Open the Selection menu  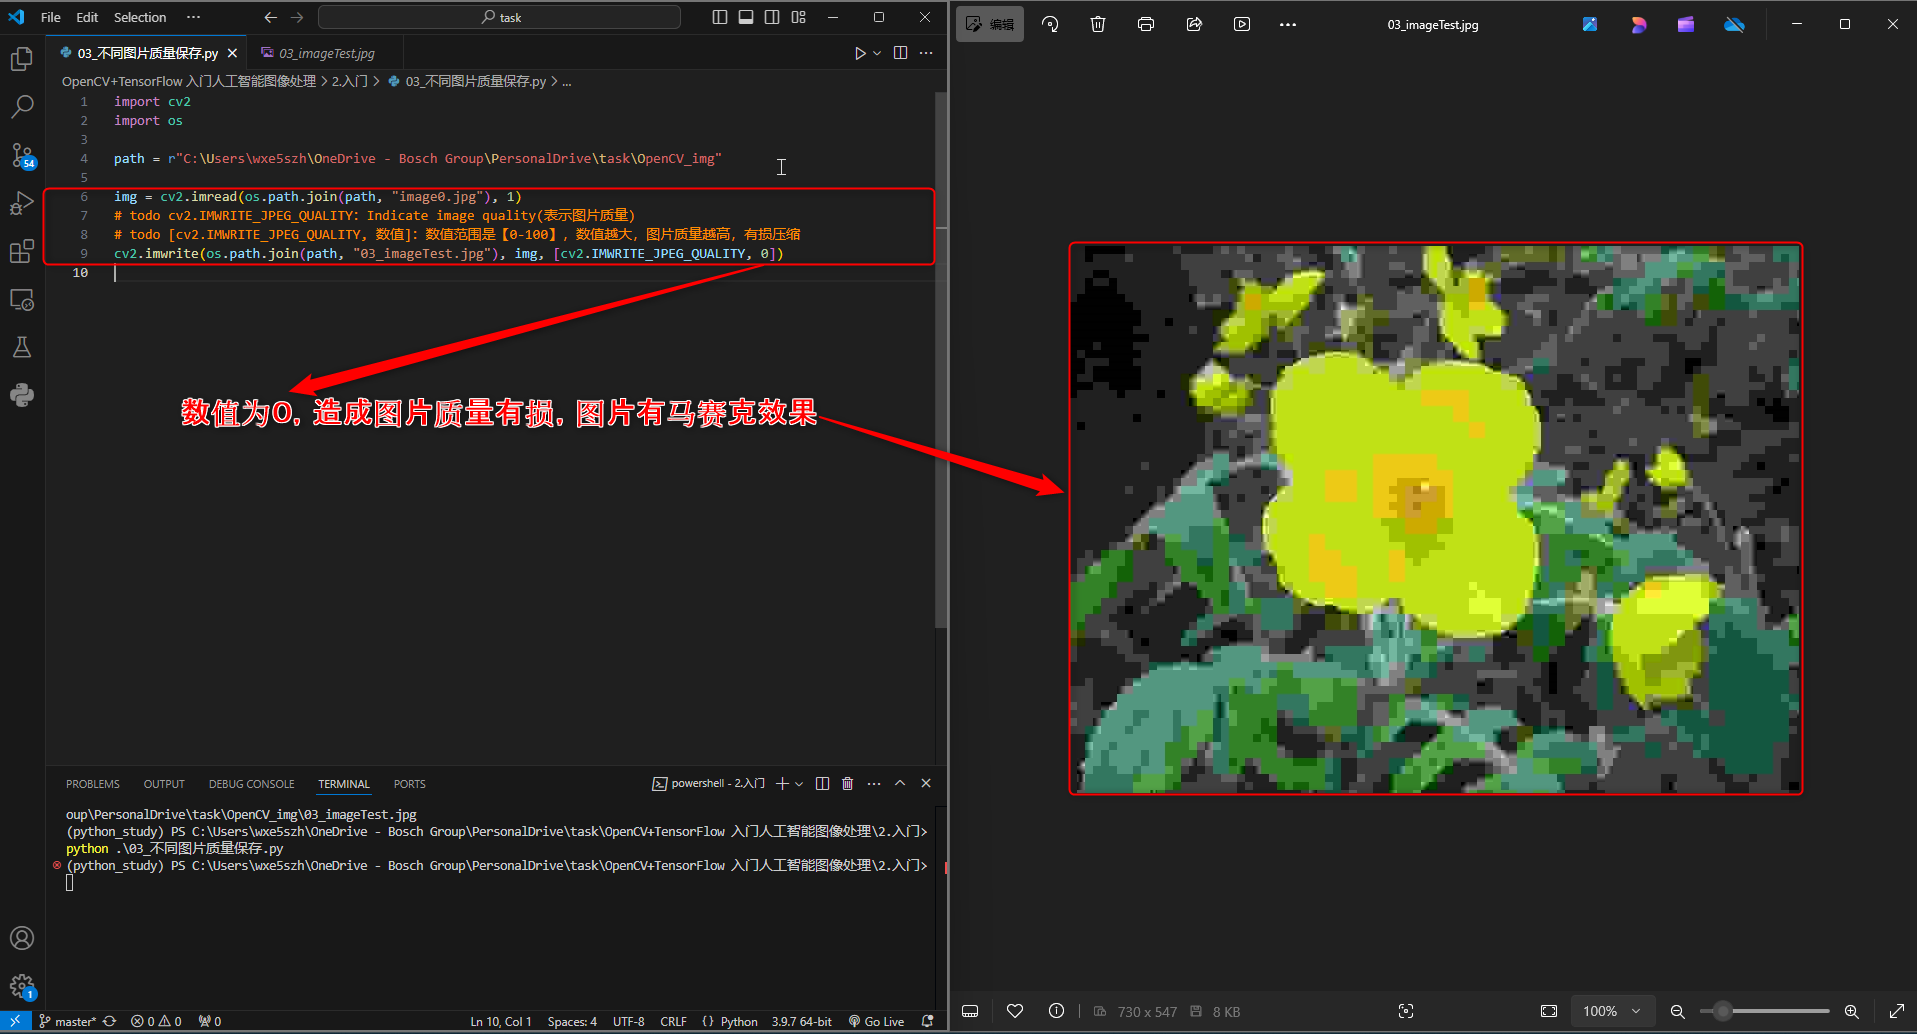(140, 17)
